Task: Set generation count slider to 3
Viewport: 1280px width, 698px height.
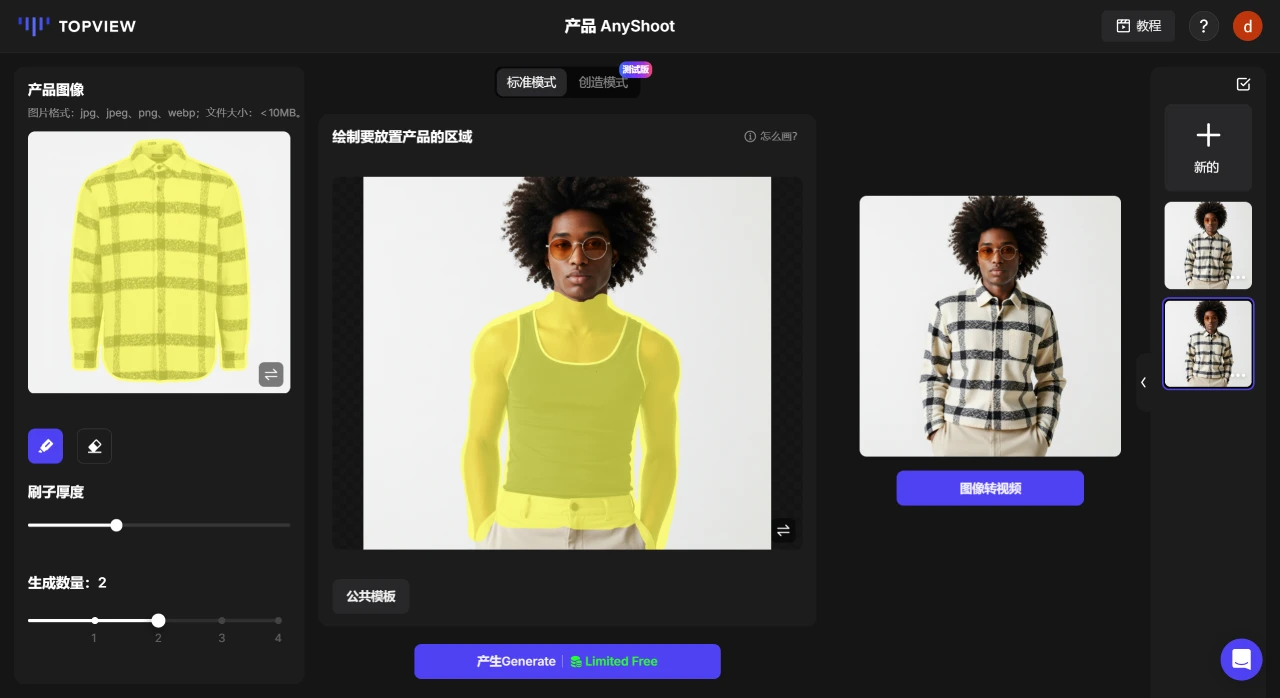Action: coord(222,620)
